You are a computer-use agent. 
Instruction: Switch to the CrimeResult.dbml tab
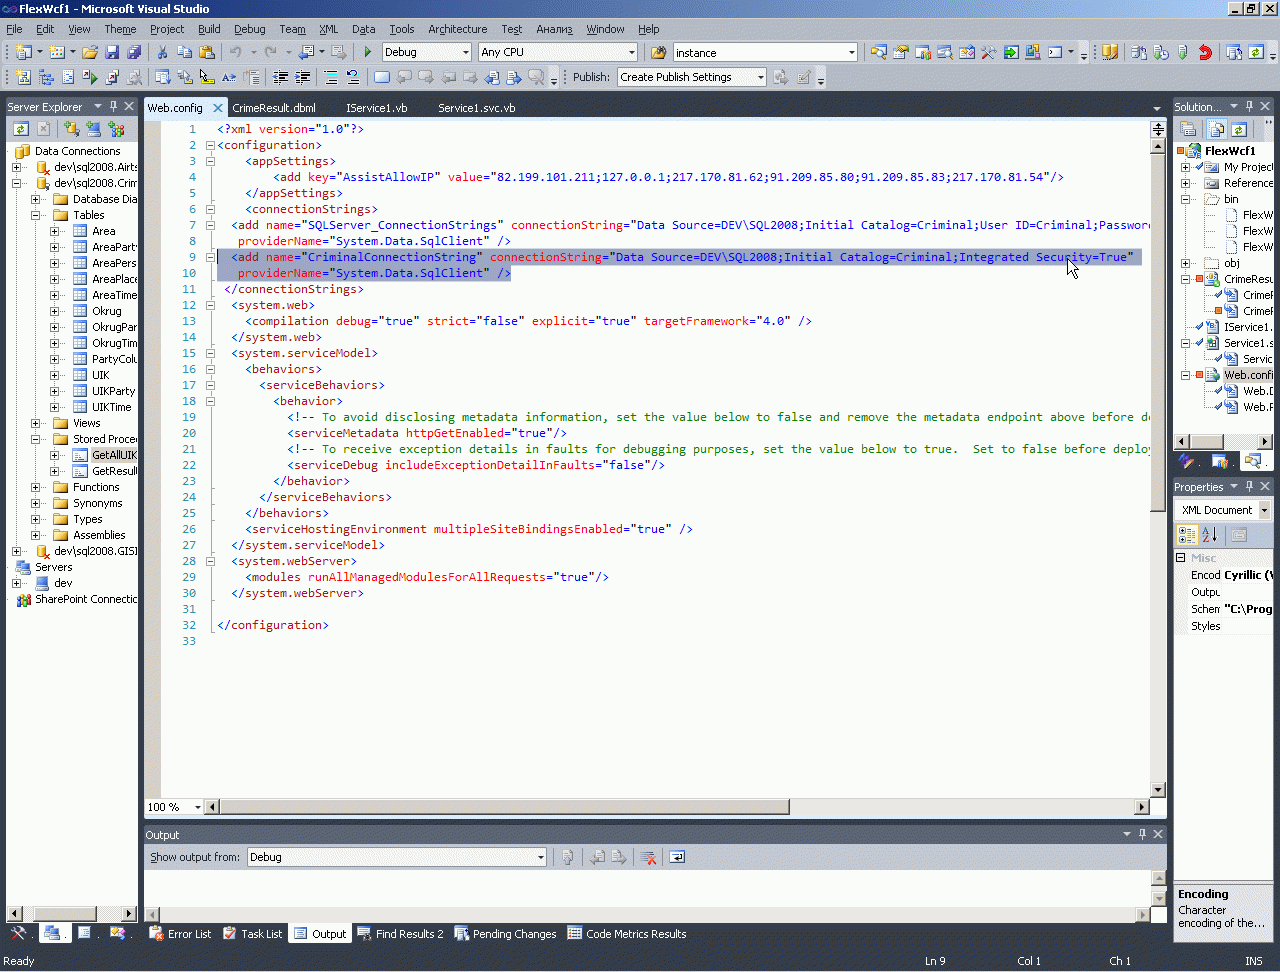(274, 108)
